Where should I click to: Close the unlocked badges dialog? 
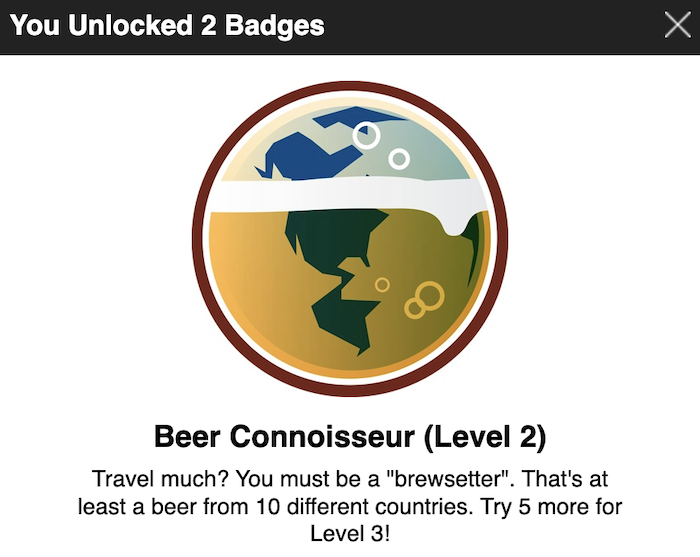pyautogui.click(x=677, y=26)
